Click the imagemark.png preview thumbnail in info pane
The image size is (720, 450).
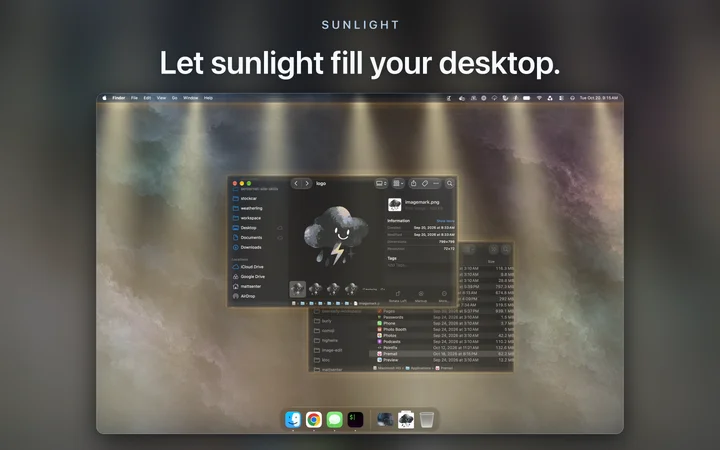(x=394, y=204)
